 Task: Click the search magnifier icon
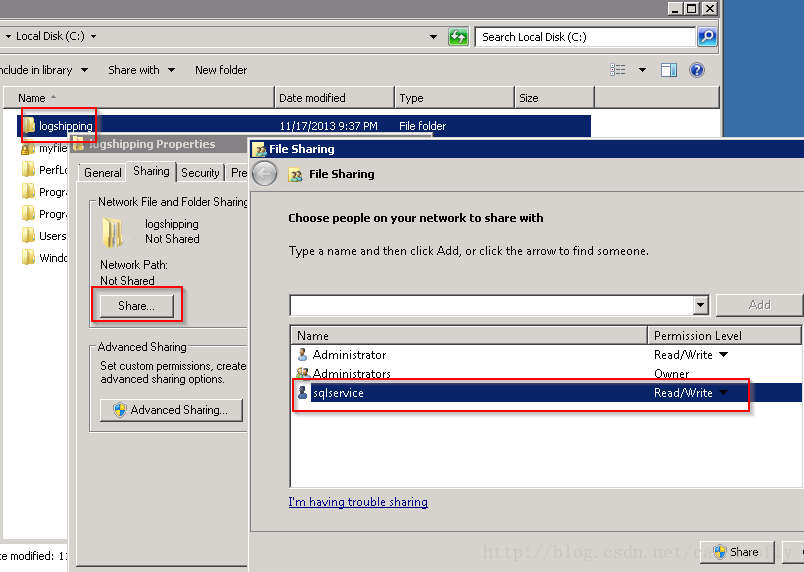click(x=707, y=37)
